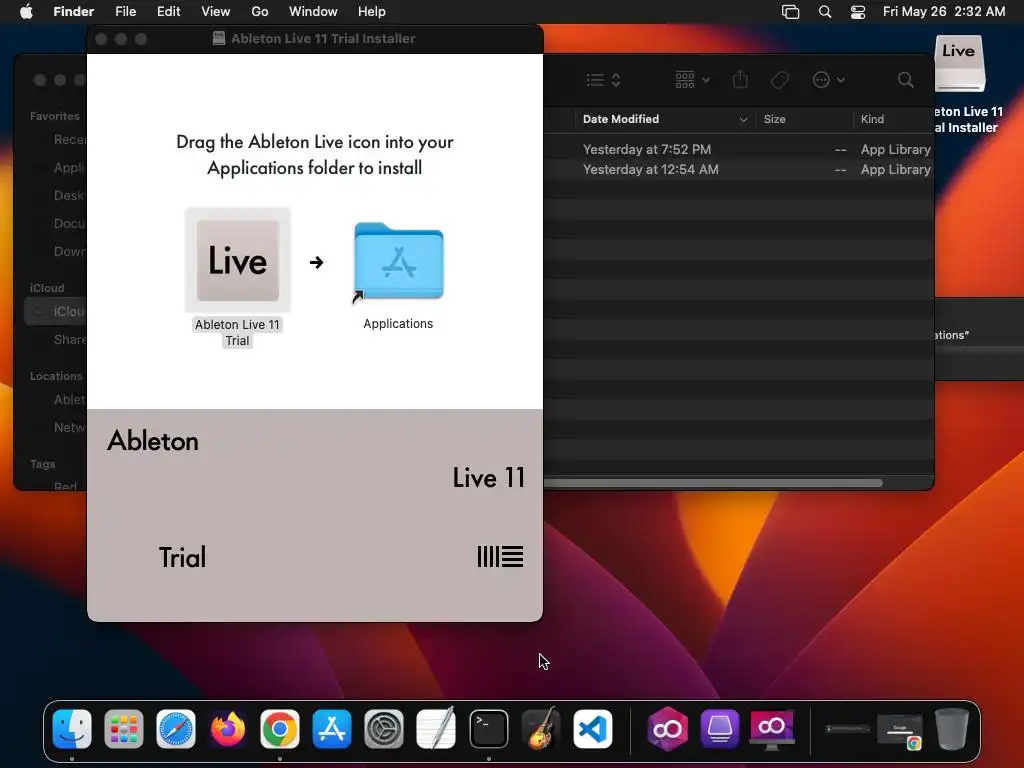Select row modified Yesterday at 7:52 PM
The image size is (1024, 768).
pyautogui.click(x=738, y=150)
